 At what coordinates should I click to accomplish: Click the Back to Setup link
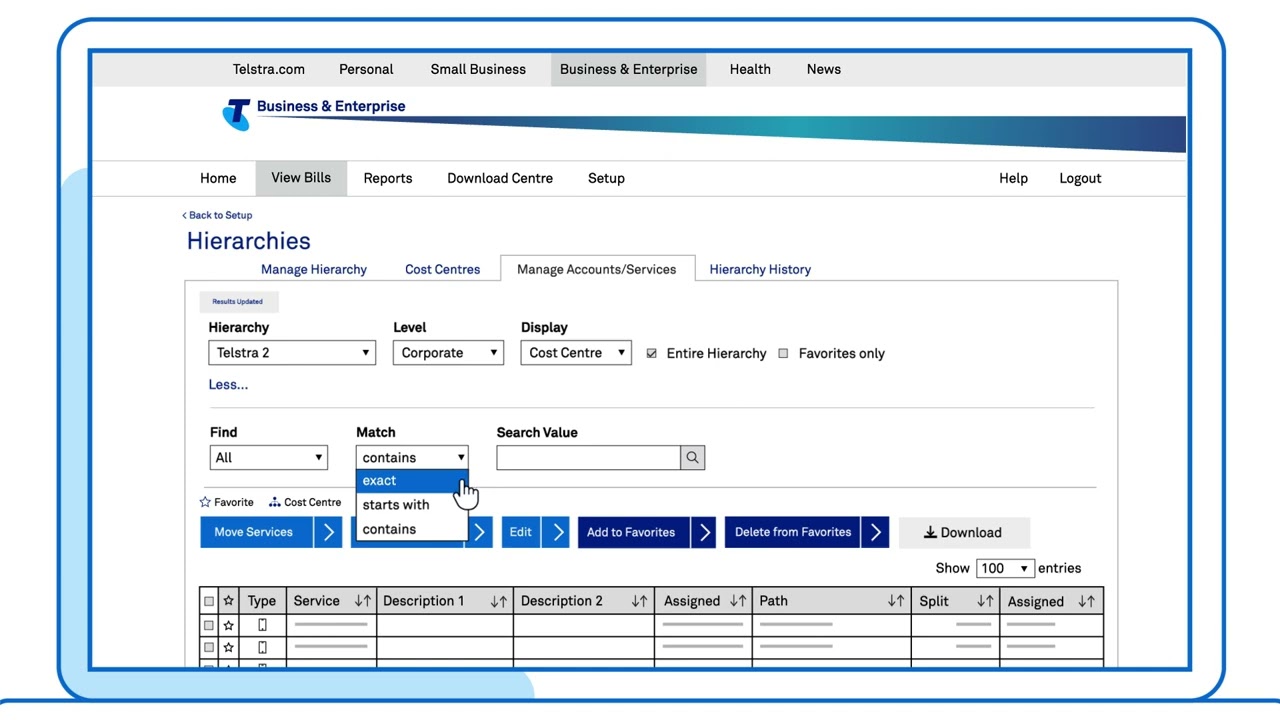coord(218,215)
